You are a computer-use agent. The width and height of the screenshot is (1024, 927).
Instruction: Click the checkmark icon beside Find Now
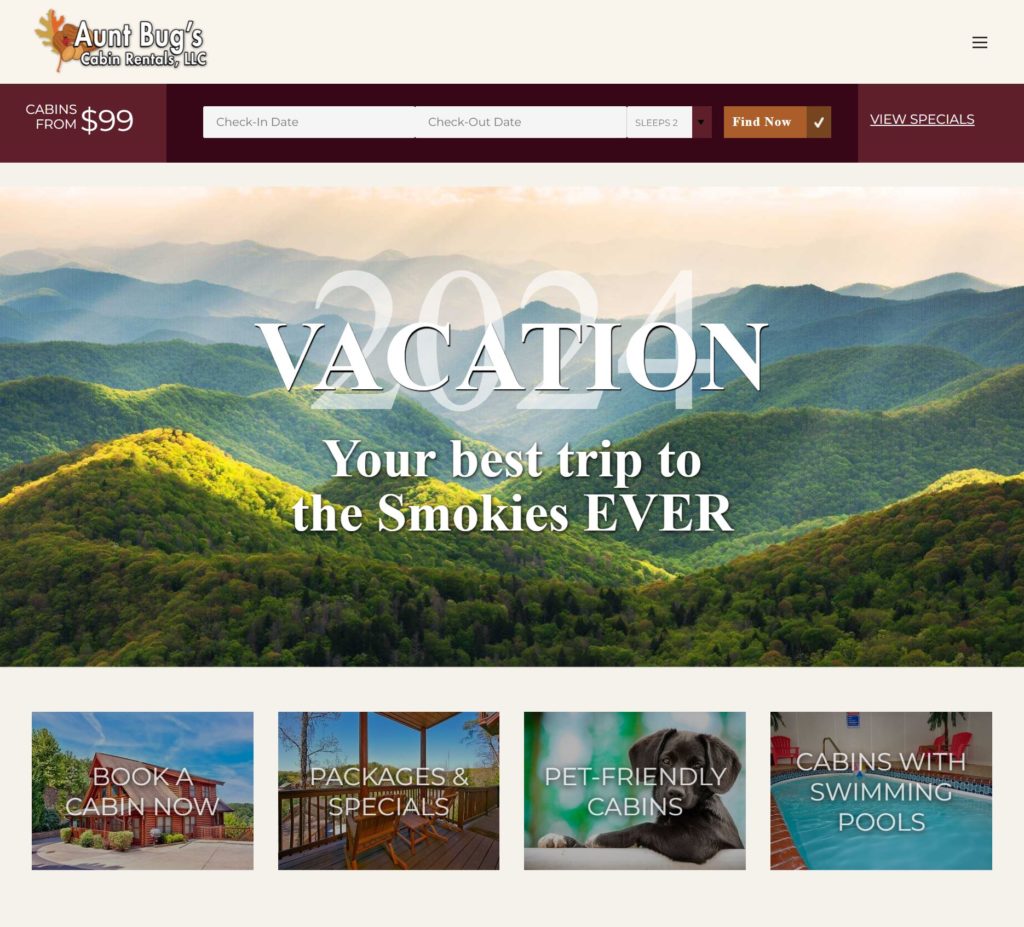tap(818, 122)
